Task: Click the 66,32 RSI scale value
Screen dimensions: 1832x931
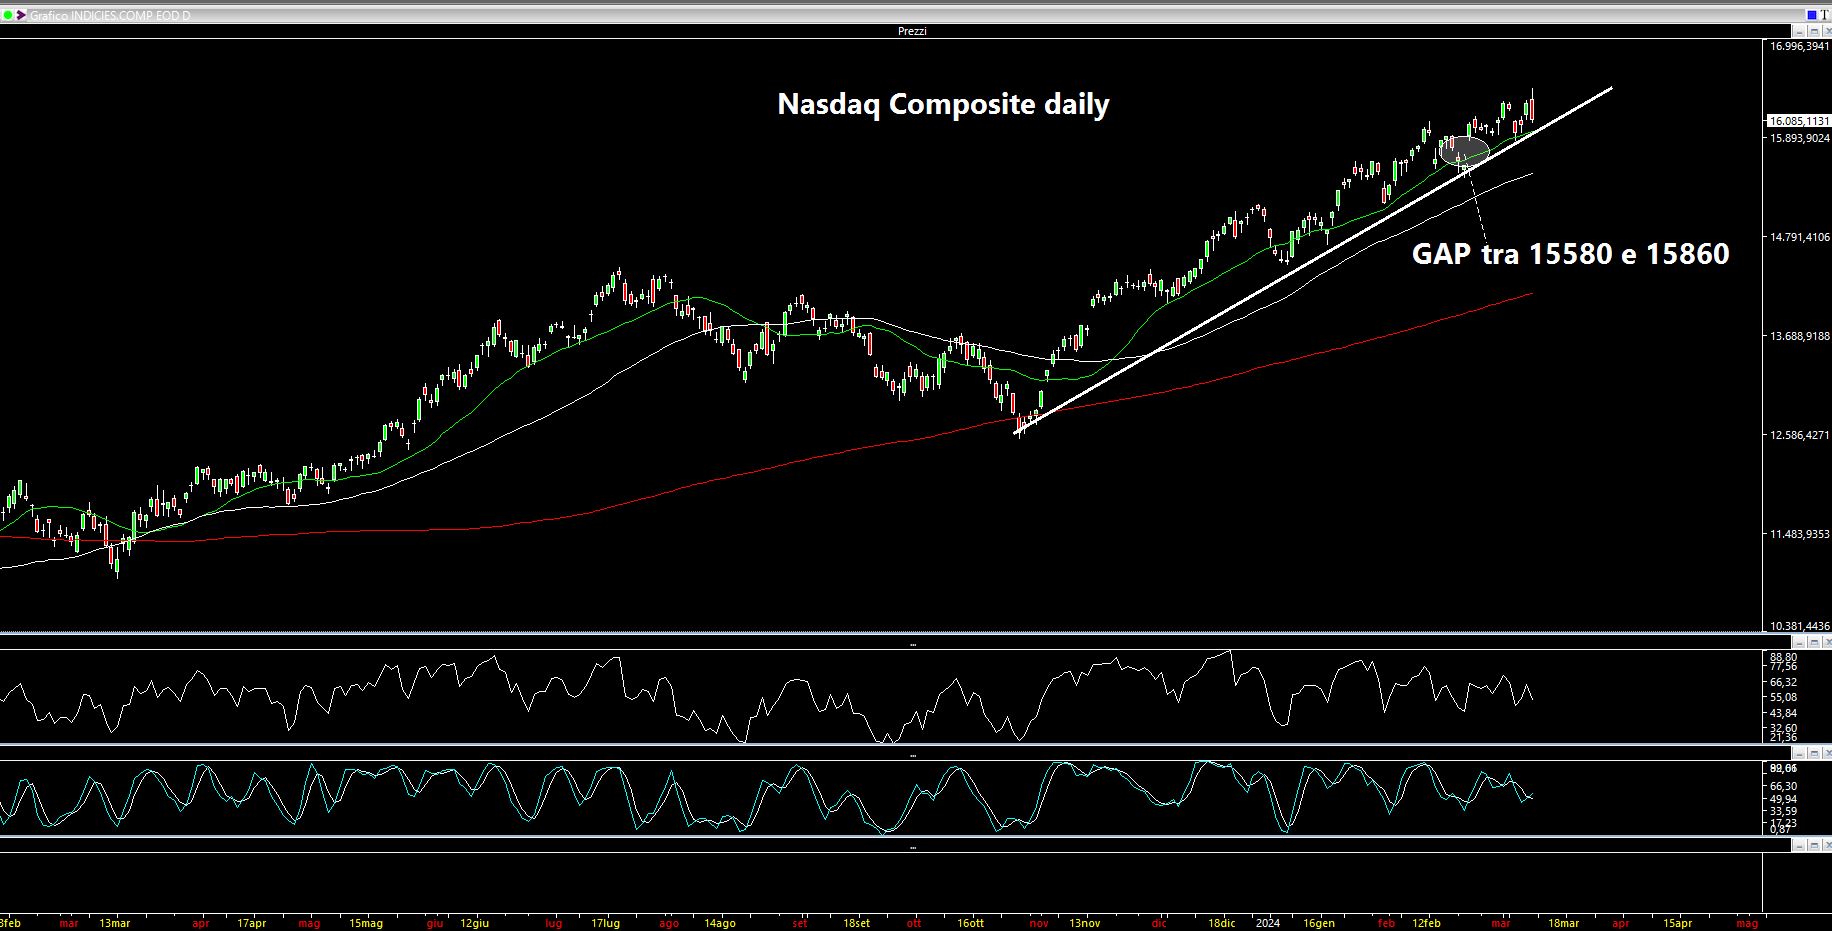Action: pyautogui.click(x=1783, y=682)
